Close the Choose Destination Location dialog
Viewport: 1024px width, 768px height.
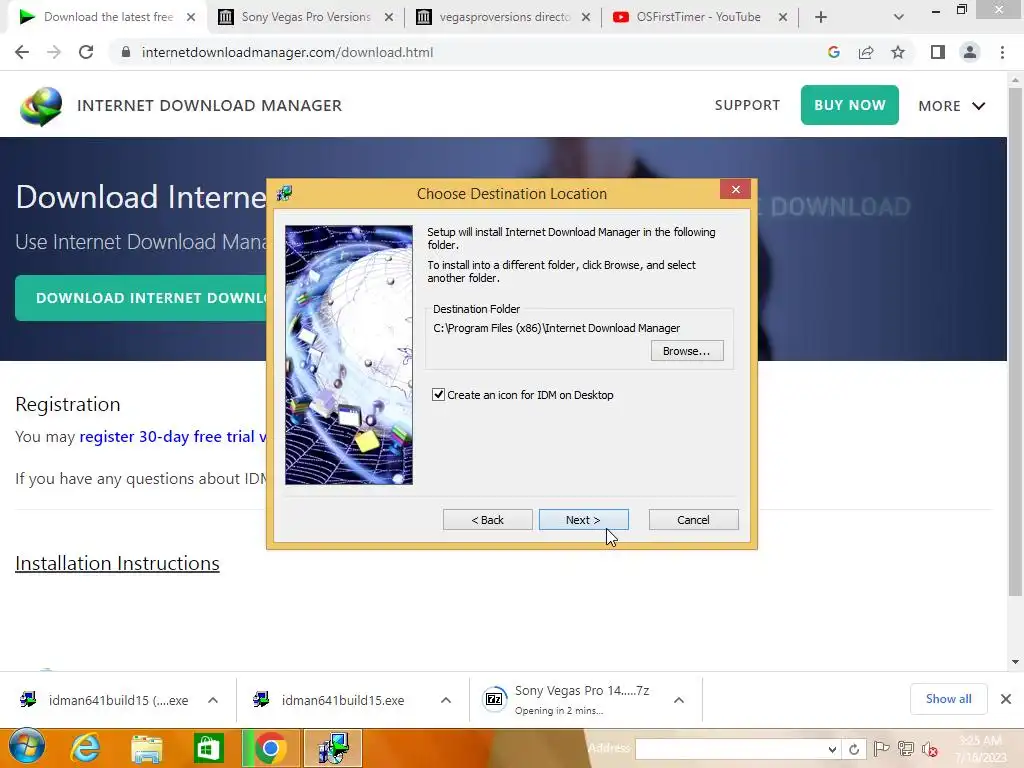[735, 189]
